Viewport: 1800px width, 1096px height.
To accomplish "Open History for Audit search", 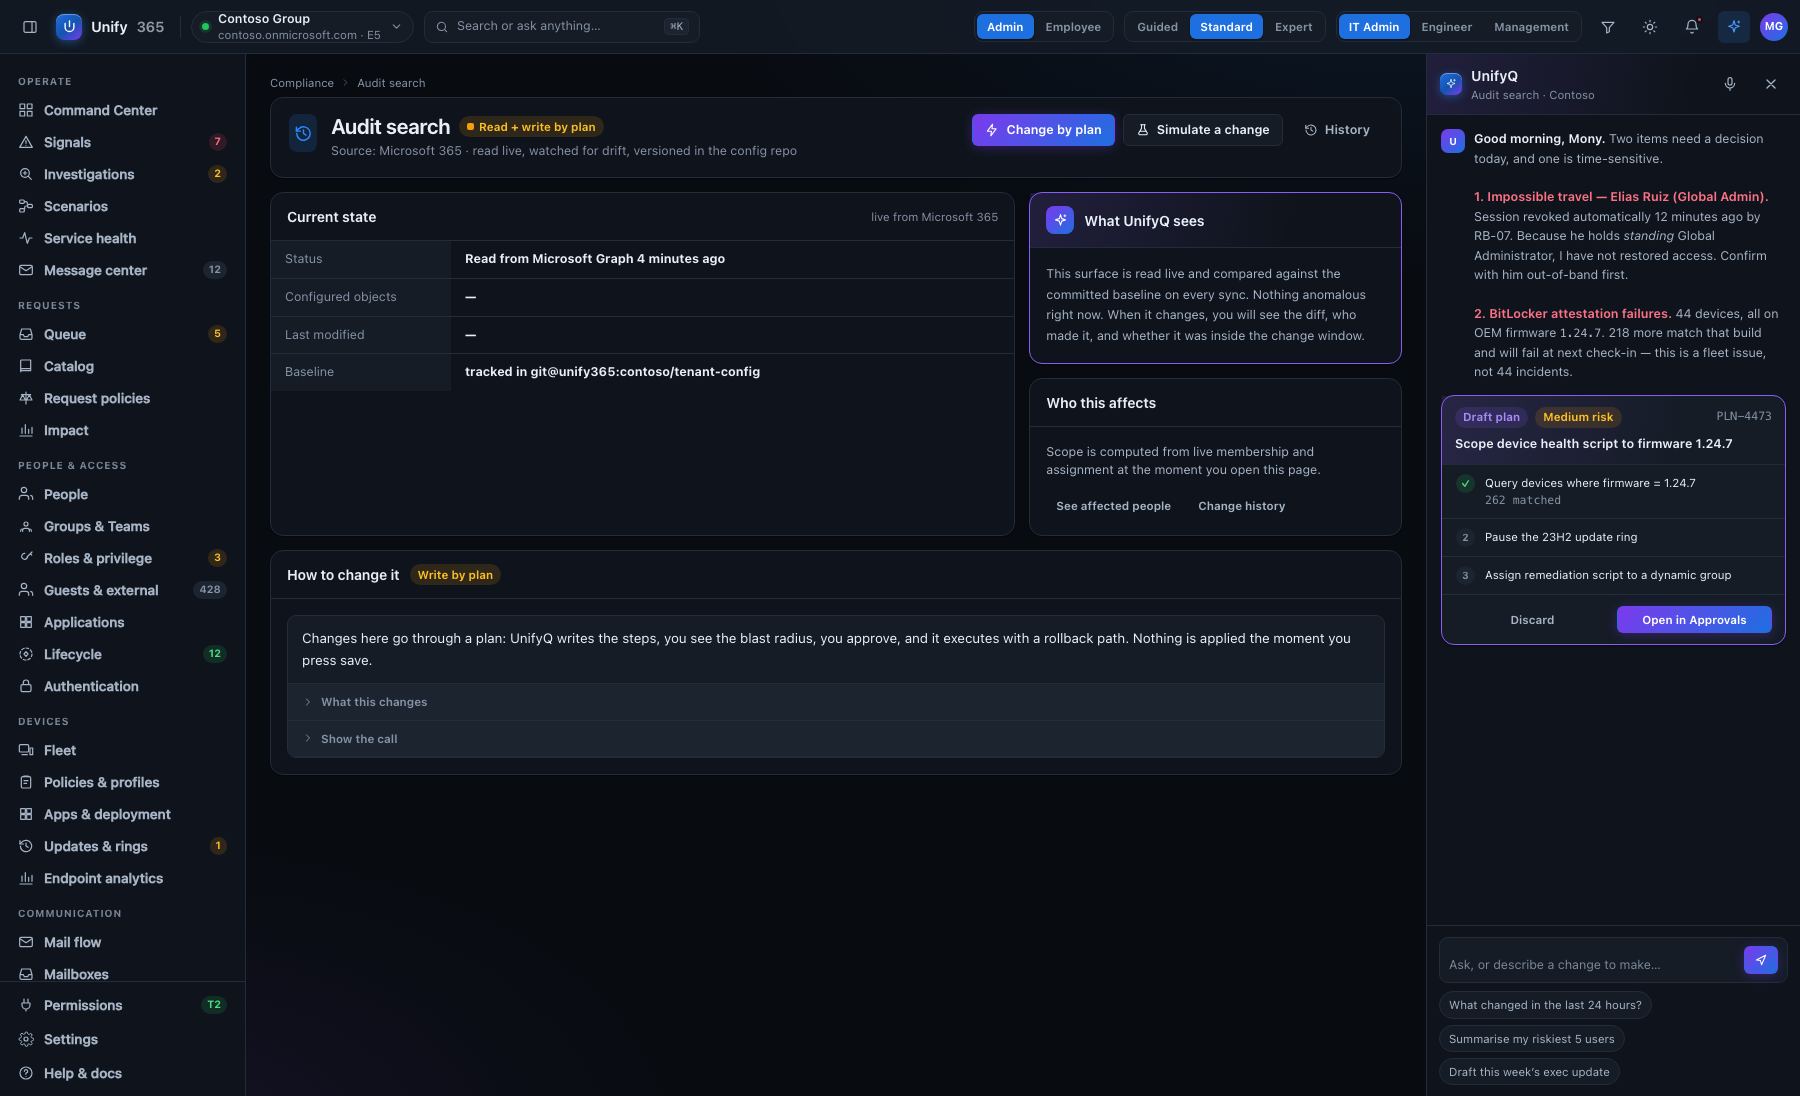I will (1337, 130).
